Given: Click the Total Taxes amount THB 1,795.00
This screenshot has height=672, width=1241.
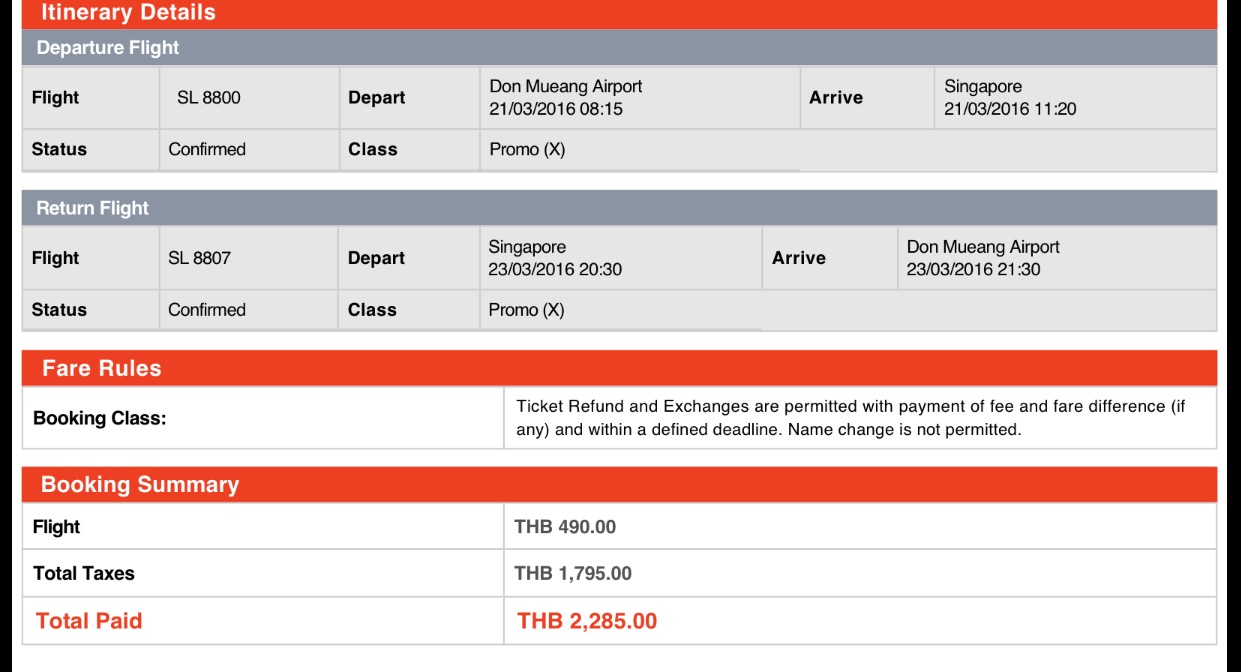Looking at the screenshot, I should pyautogui.click(x=573, y=573).
